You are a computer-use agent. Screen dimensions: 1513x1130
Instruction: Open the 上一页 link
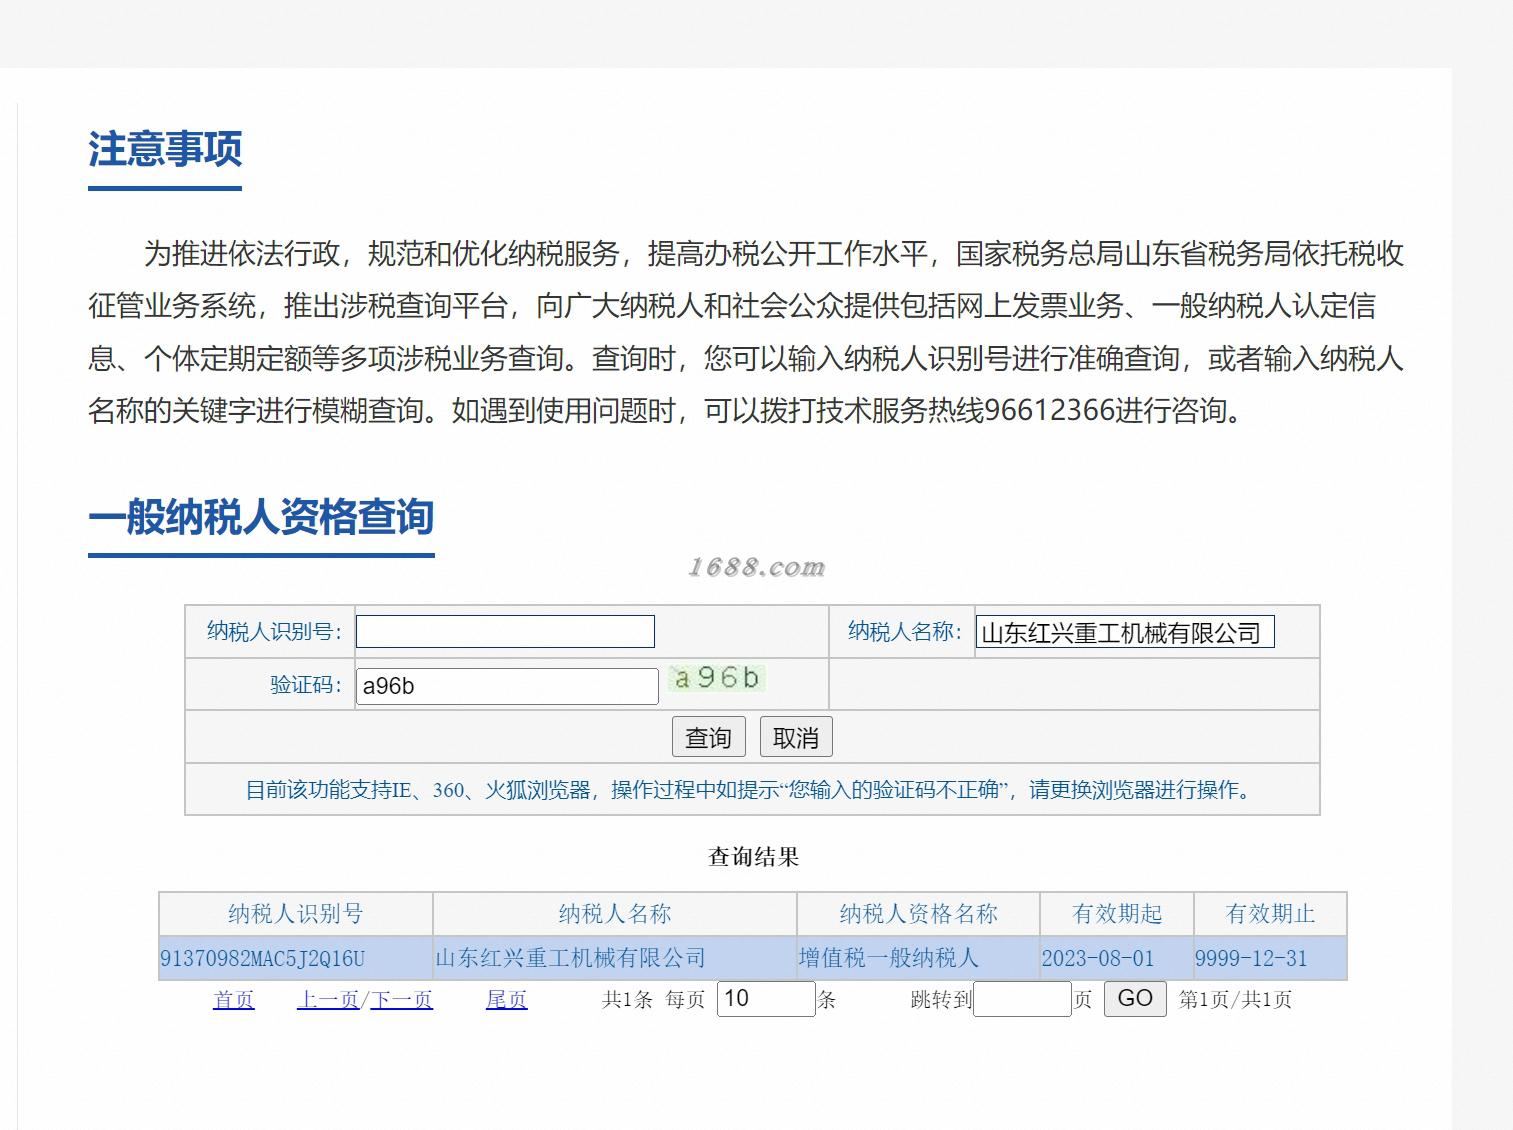328,999
